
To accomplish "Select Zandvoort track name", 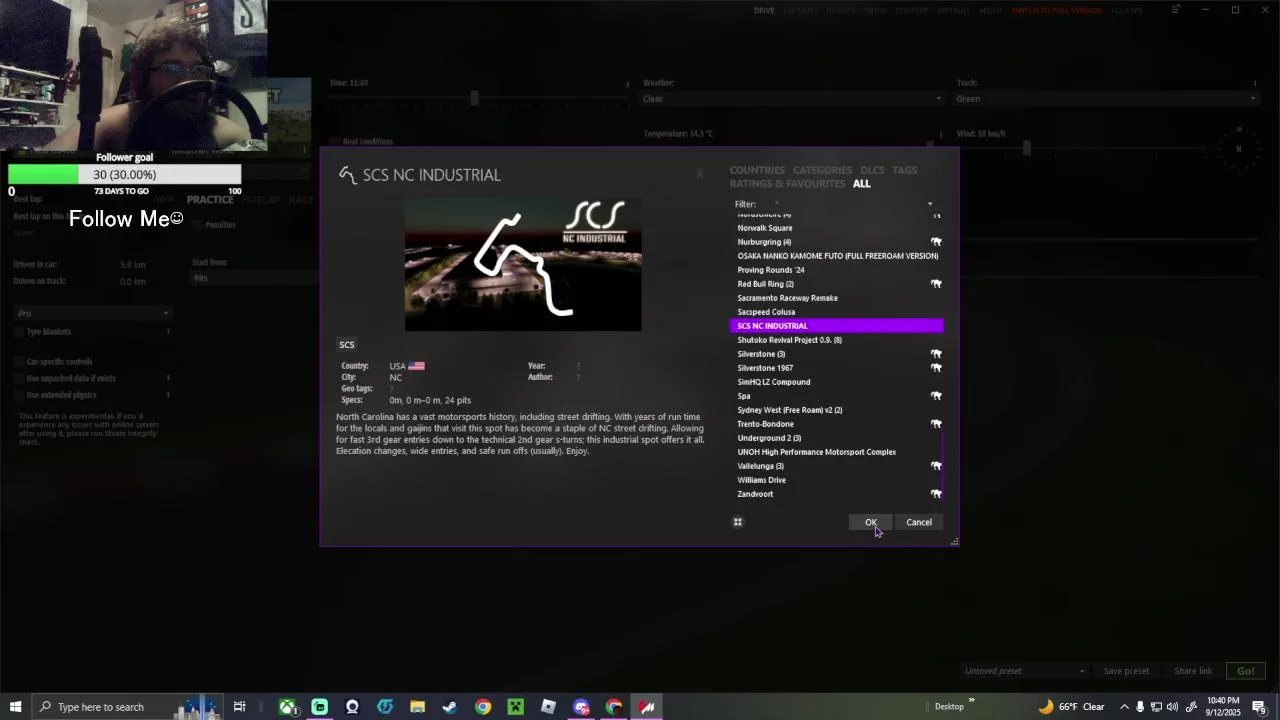I will point(755,494).
